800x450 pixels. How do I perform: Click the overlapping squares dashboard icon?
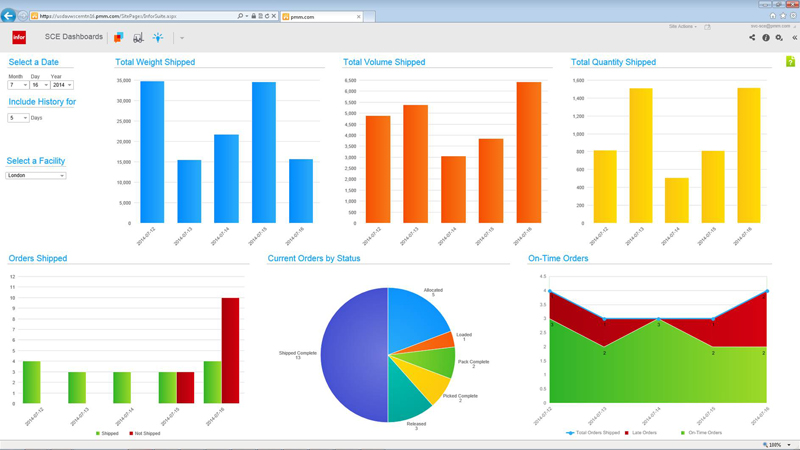[118, 38]
